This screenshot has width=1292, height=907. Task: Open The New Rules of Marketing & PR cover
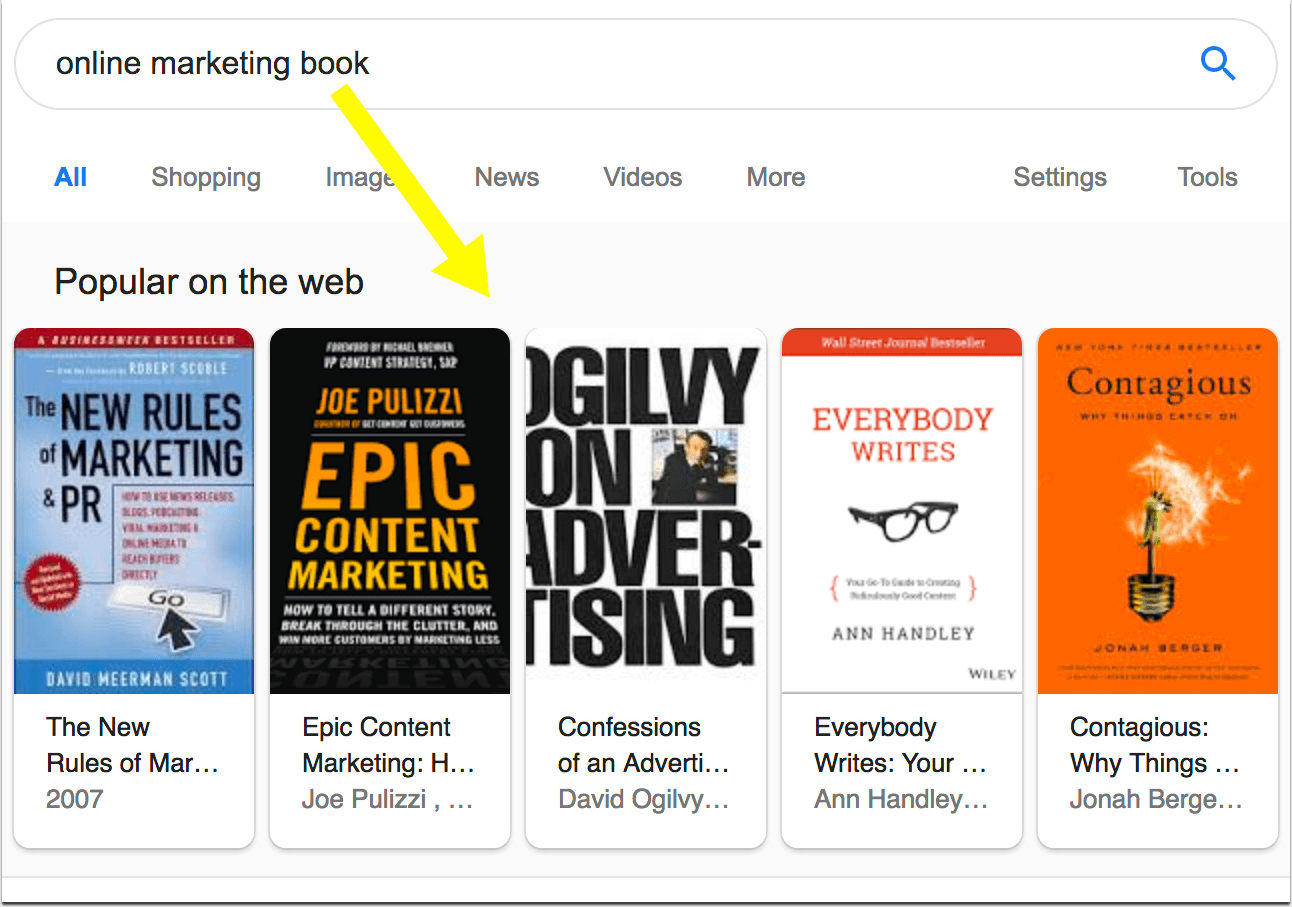click(x=134, y=511)
